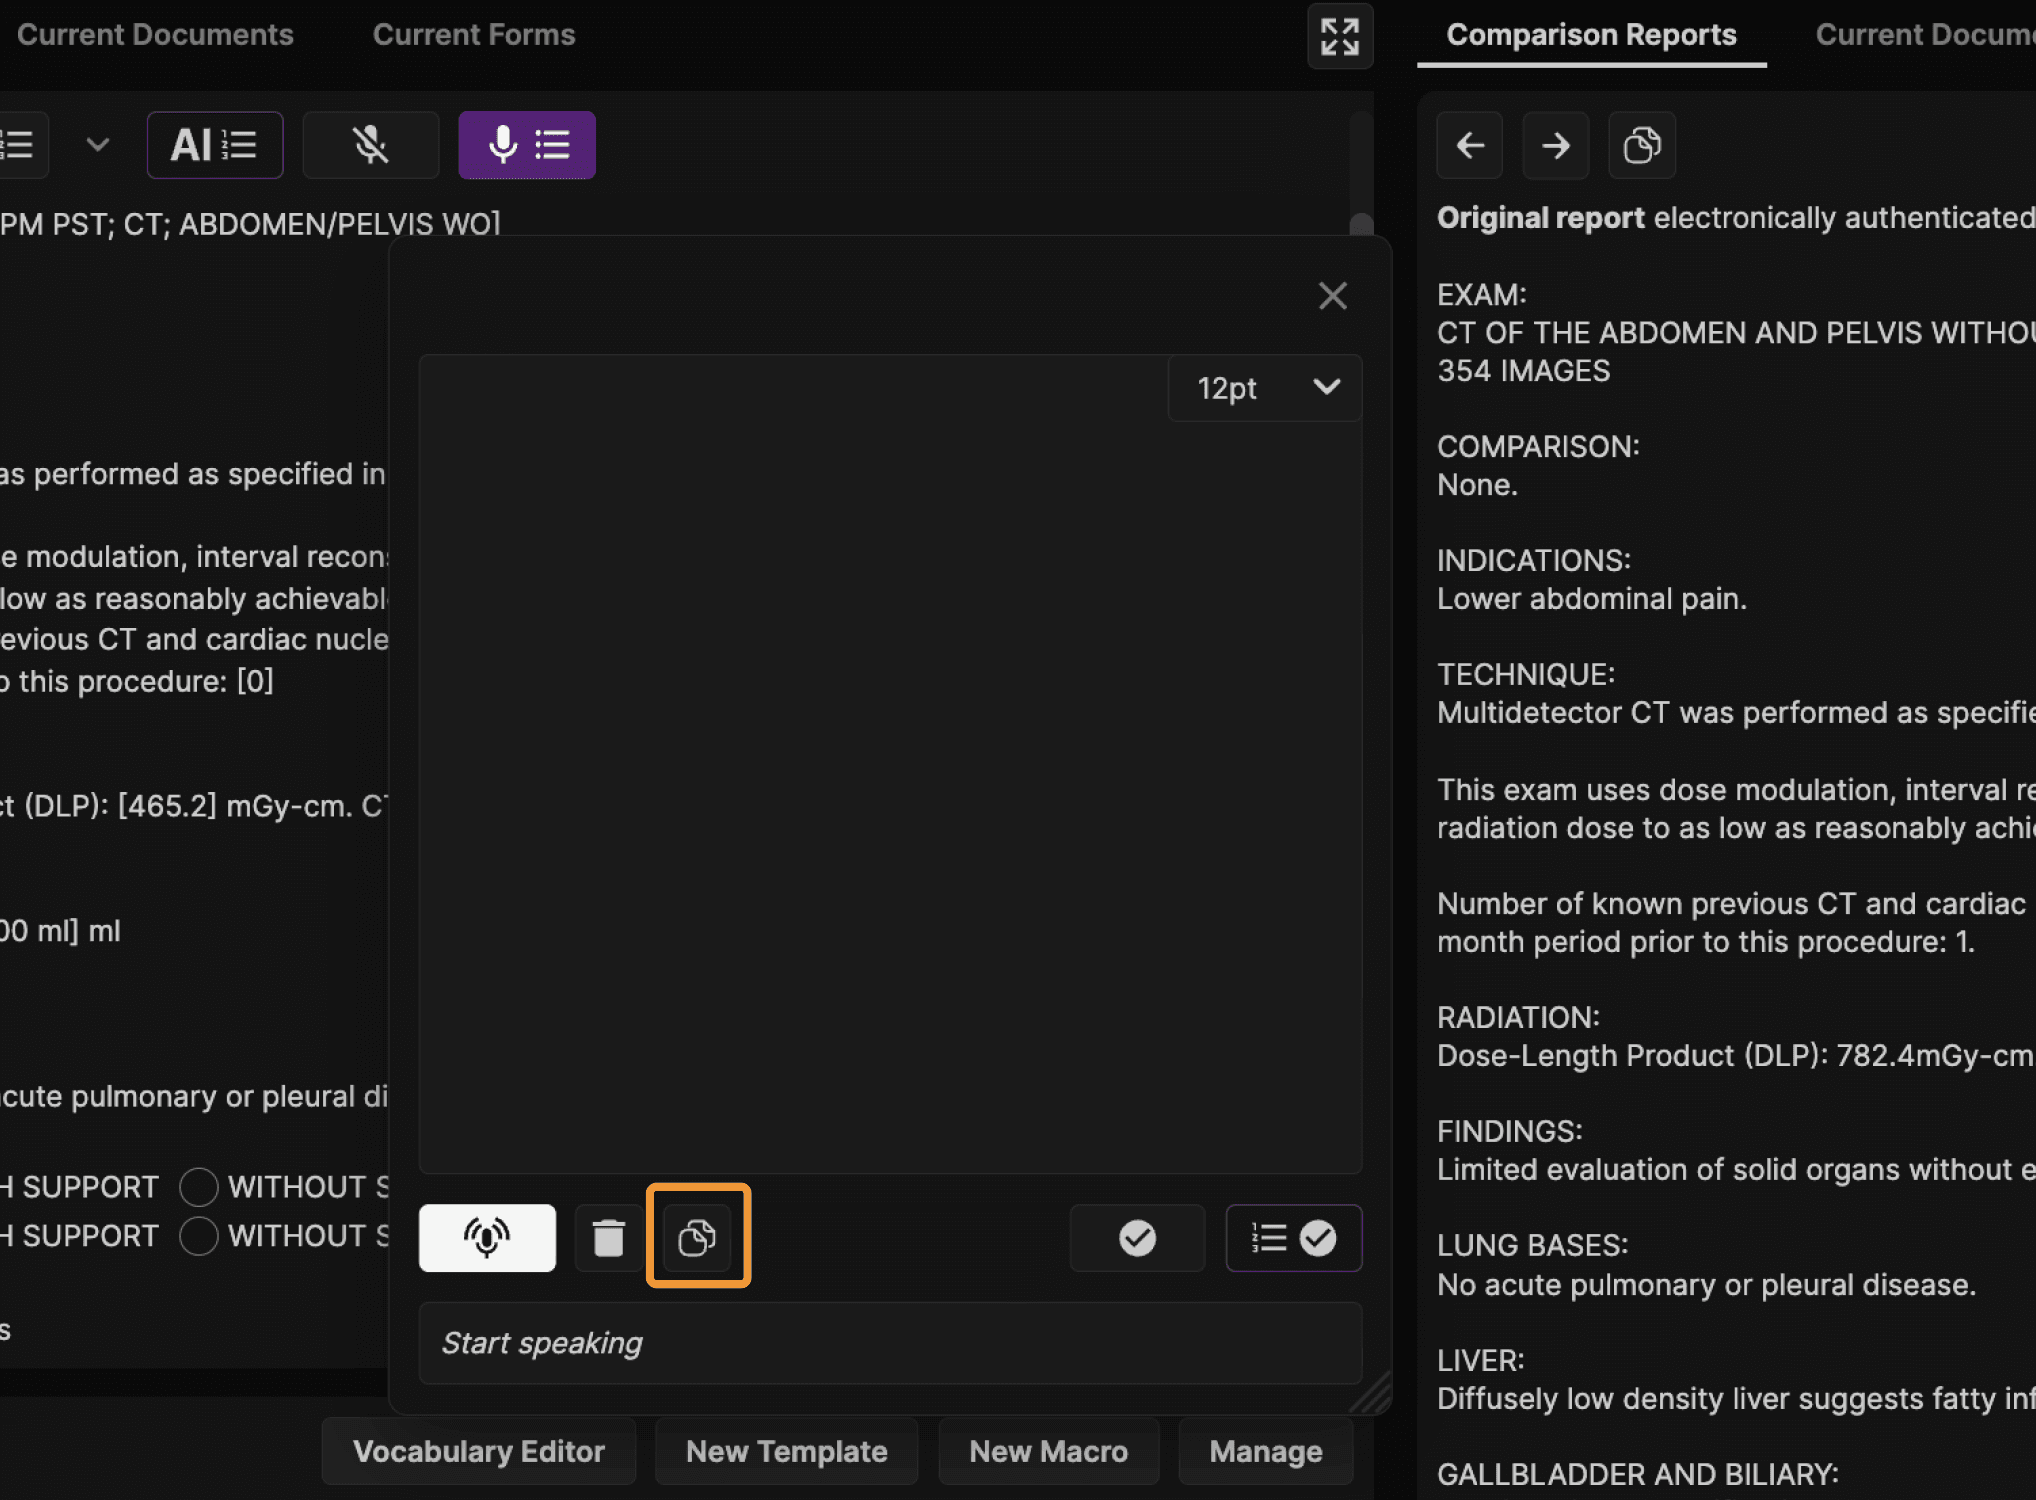Toggle the purple dictation list button
The width and height of the screenshot is (2036, 1500).
[527, 145]
